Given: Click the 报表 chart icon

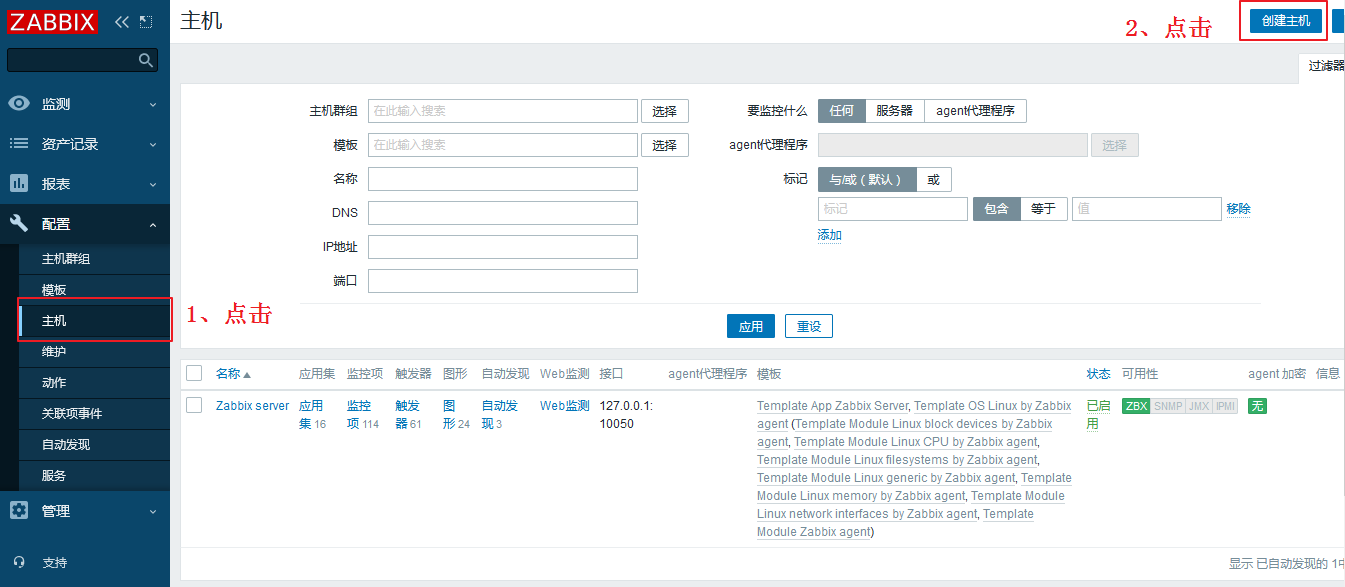Looking at the screenshot, I should (x=19, y=183).
